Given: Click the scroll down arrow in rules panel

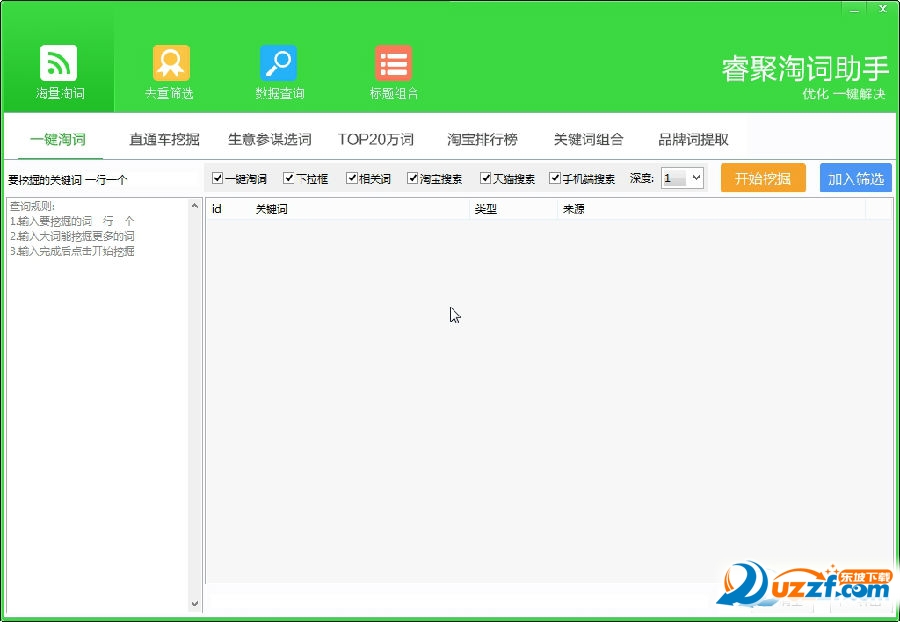Looking at the screenshot, I should (195, 604).
